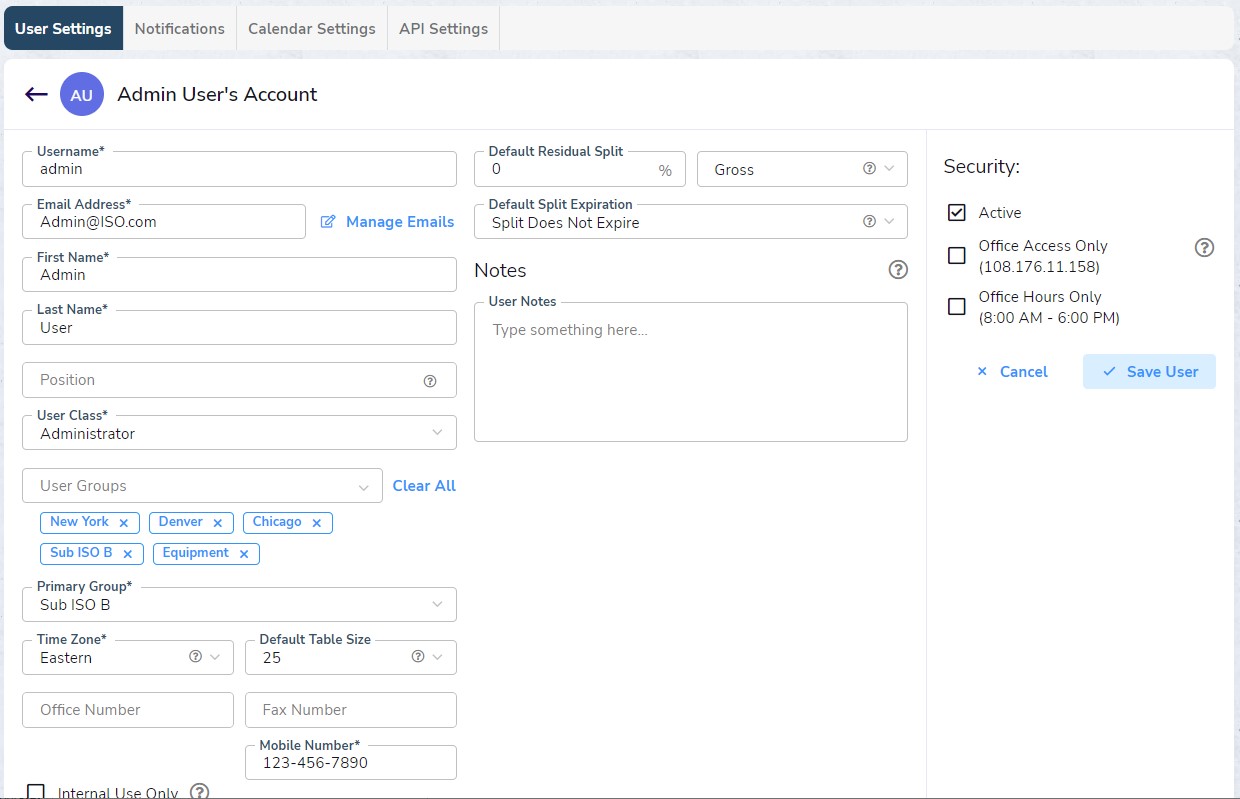The height and width of the screenshot is (799, 1240).
Task: Click the Security heading text
Action: pyautogui.click(x=982, y=167)
